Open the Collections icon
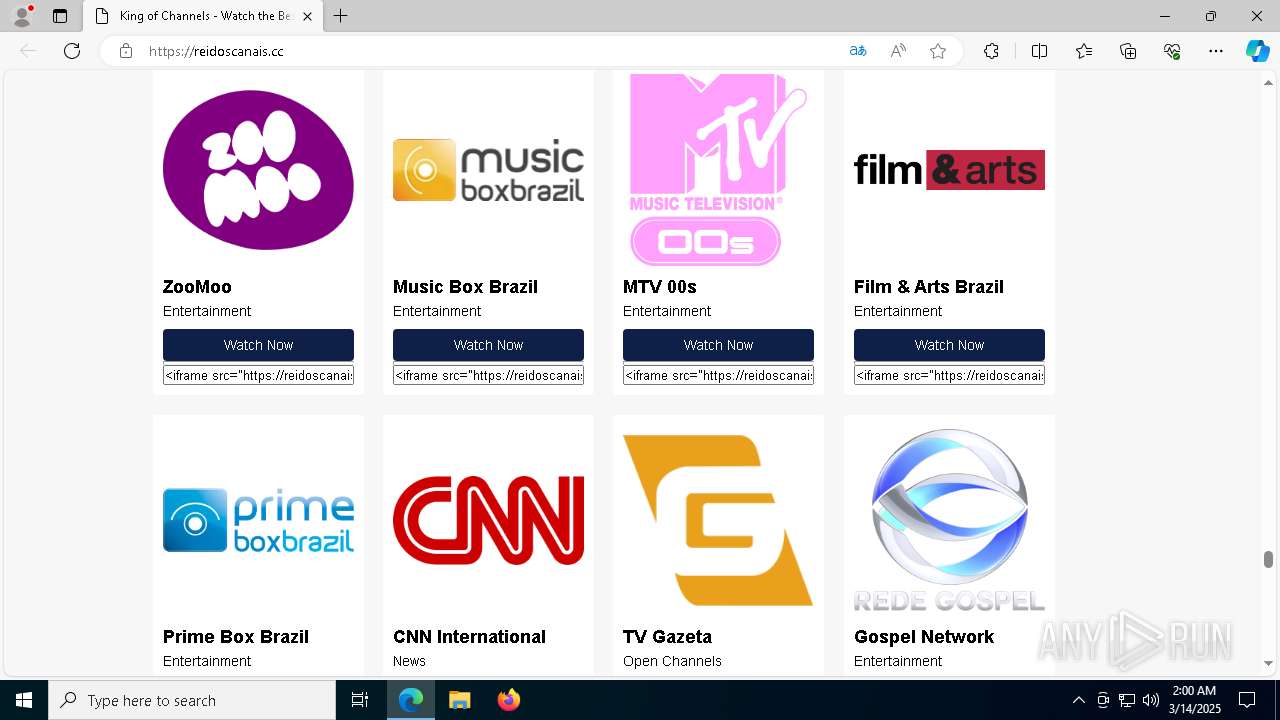This screenshot has width=1280, height=720. pyautogui.click(x=1128, y=51)
